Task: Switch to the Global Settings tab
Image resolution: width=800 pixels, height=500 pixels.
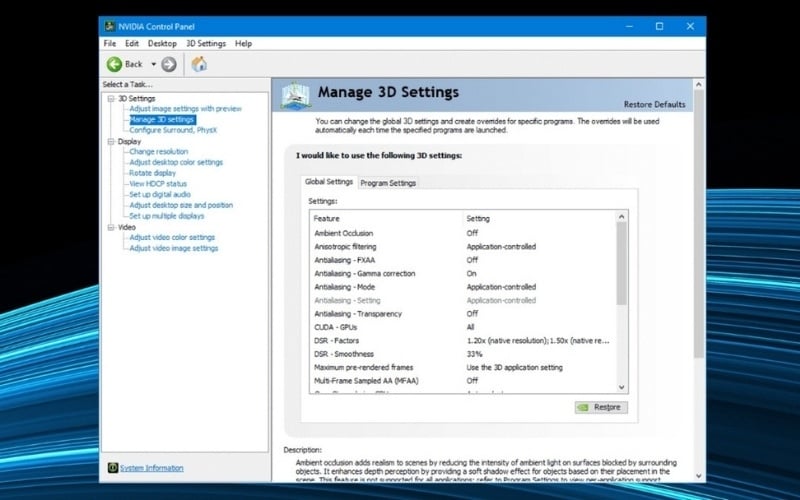Action: [329, 182]
